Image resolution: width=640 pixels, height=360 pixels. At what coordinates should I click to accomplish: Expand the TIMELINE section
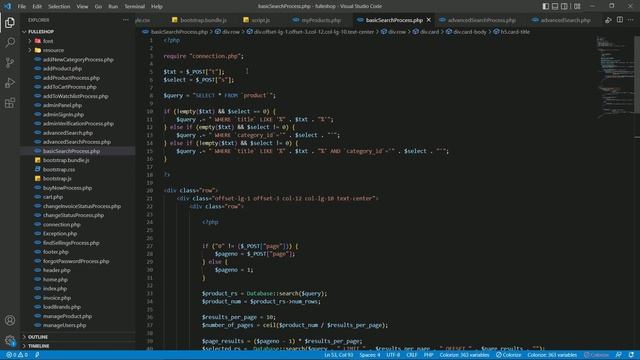78,346
